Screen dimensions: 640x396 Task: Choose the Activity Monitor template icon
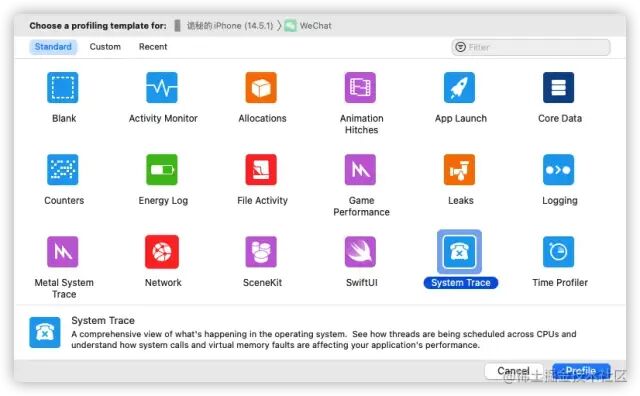(162, 87)
